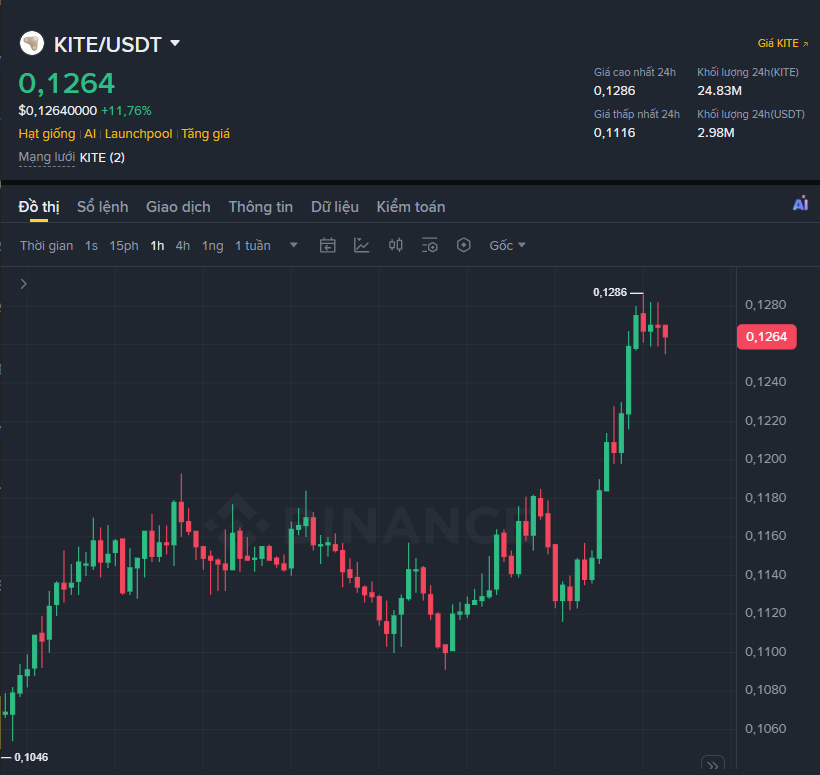This screenshot has height=775, width=820.
Task: Click the Launchpool tag
Action: [x=139, y=134]
